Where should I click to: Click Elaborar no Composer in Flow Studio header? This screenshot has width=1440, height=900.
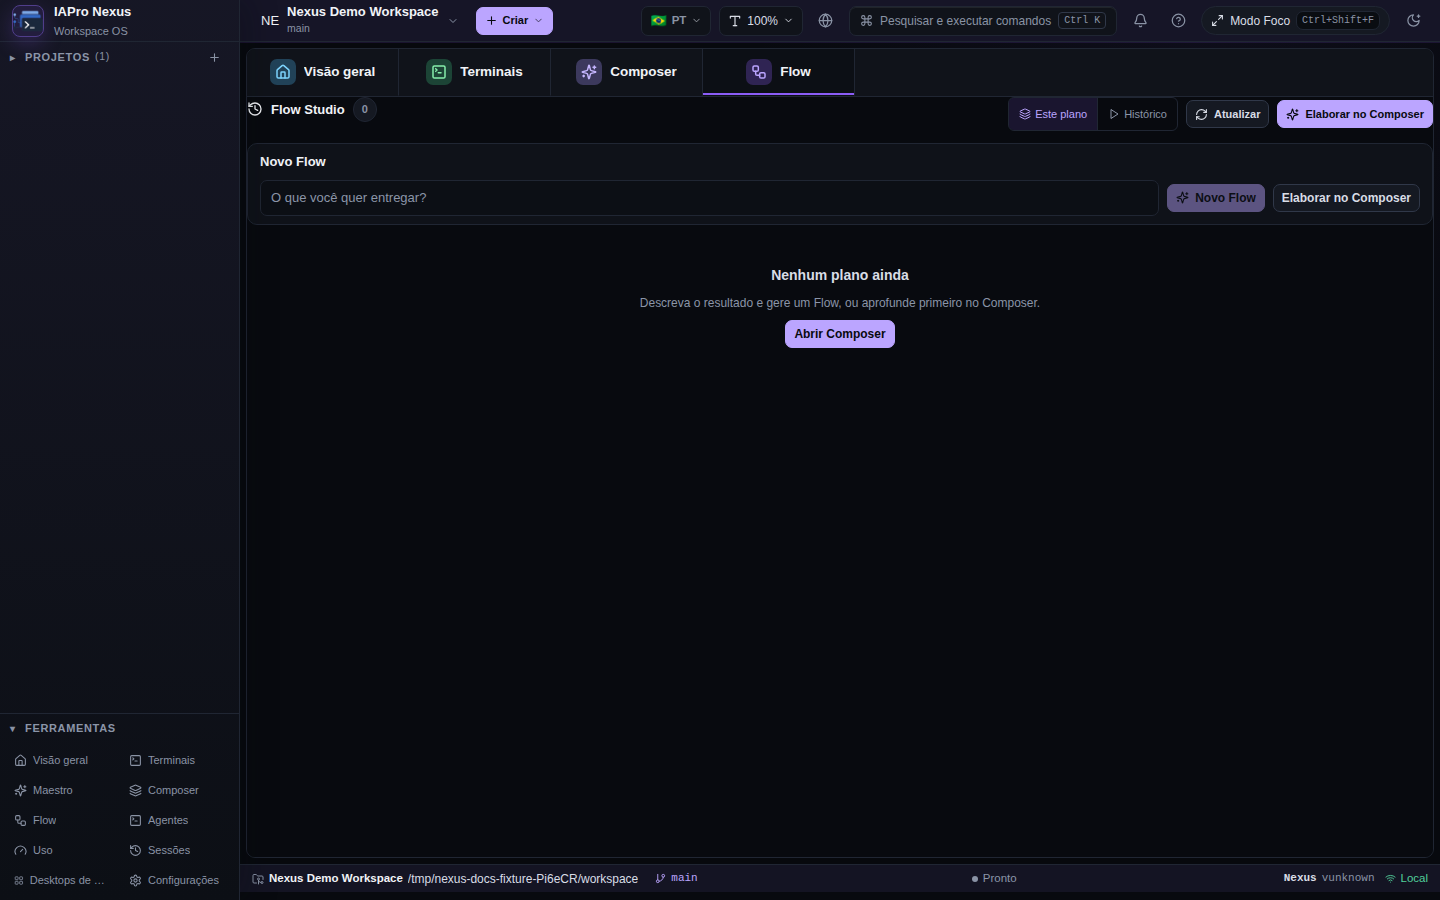pyautogui.click(x=1355, y=114)
